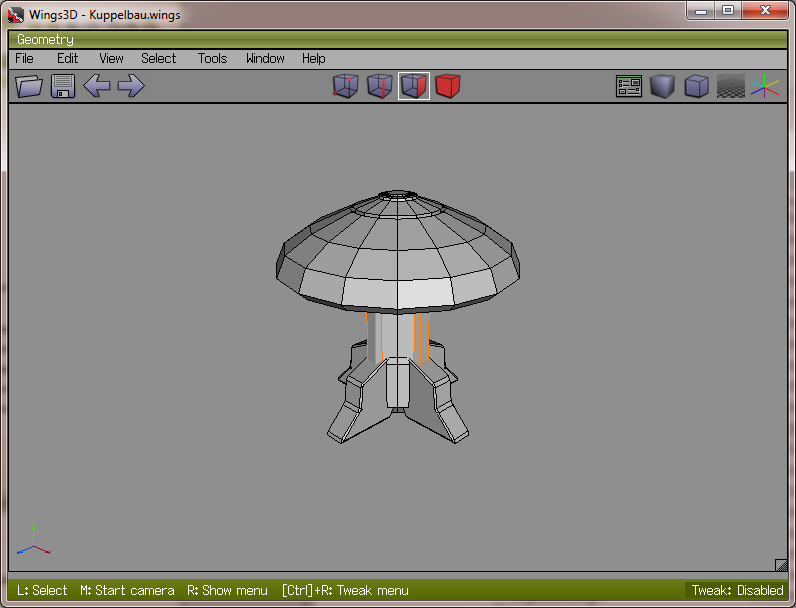Expand the Tools menu
This screenshot has width=796, height=608.
click(212, 58)
